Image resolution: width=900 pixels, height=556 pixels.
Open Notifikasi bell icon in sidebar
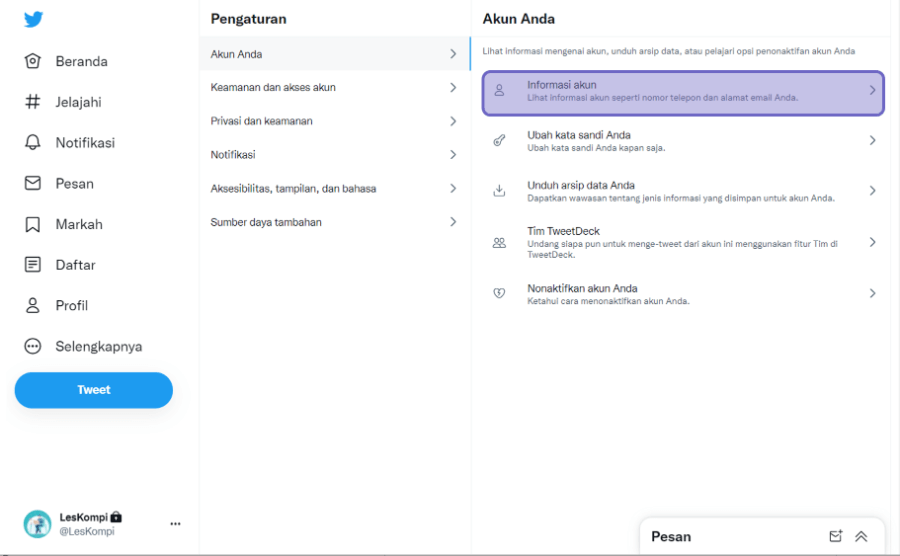tap(33, 142)
